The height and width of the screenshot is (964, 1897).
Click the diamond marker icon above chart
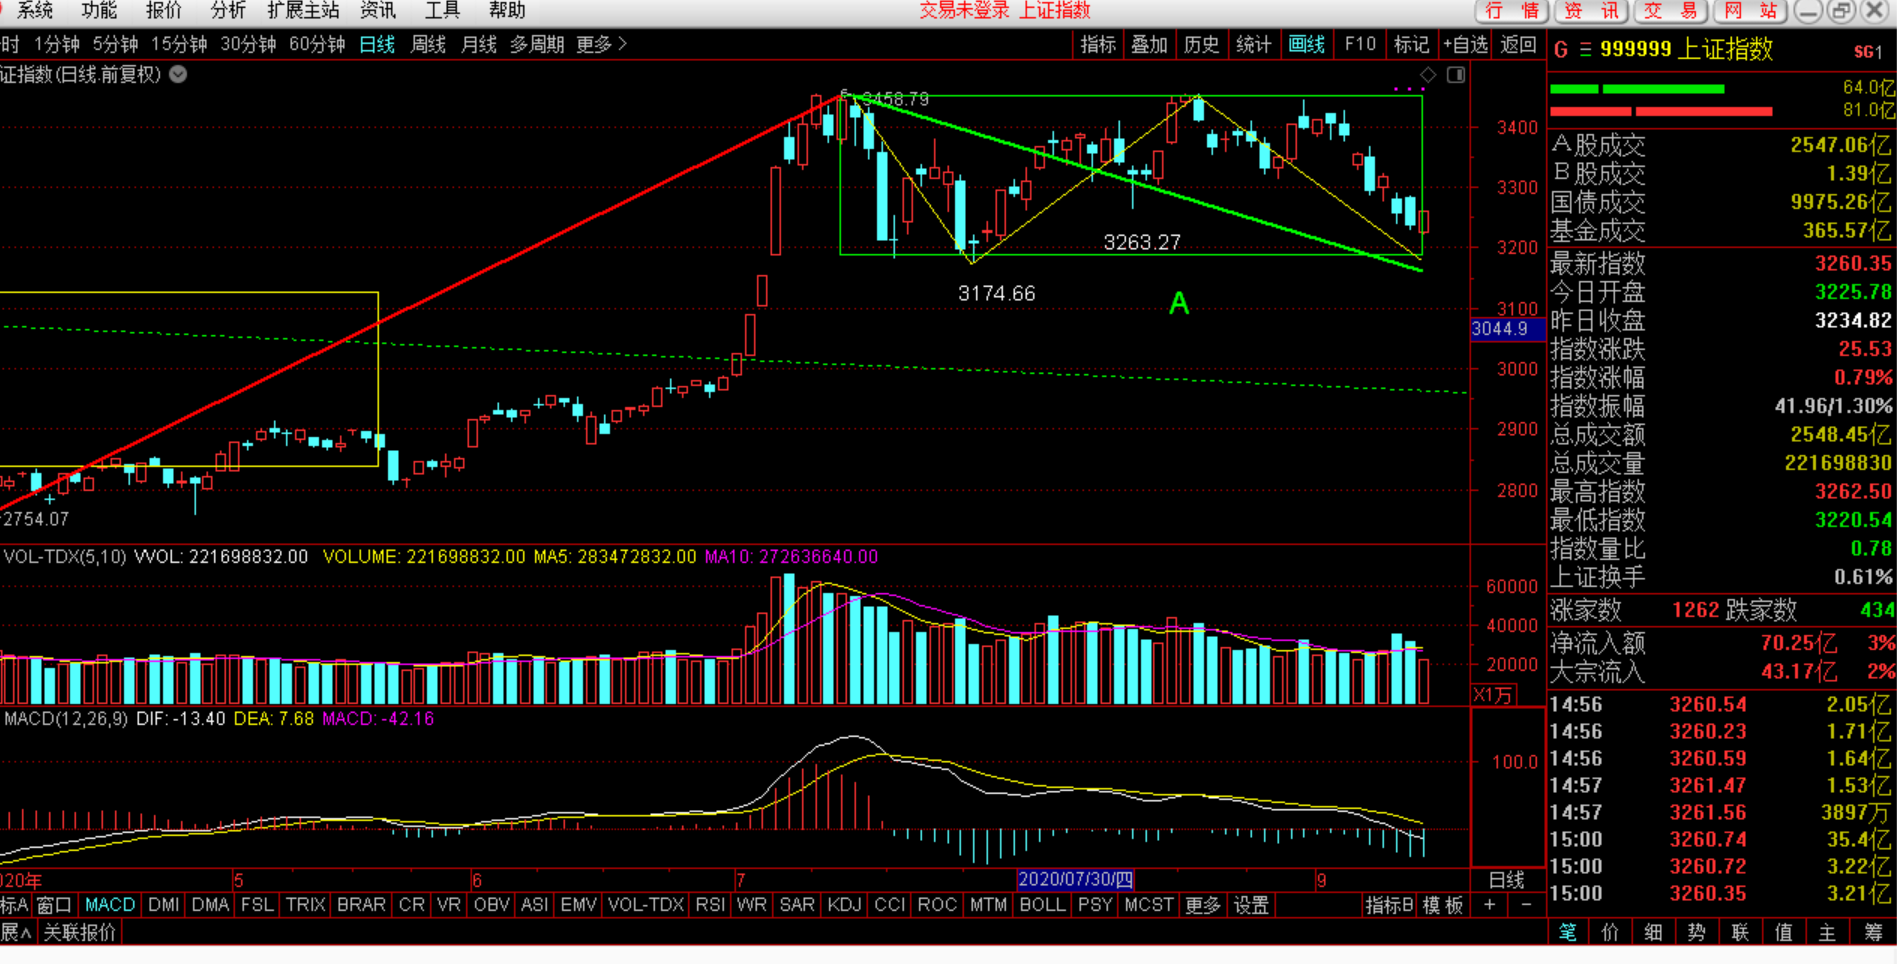[1428, 75]
